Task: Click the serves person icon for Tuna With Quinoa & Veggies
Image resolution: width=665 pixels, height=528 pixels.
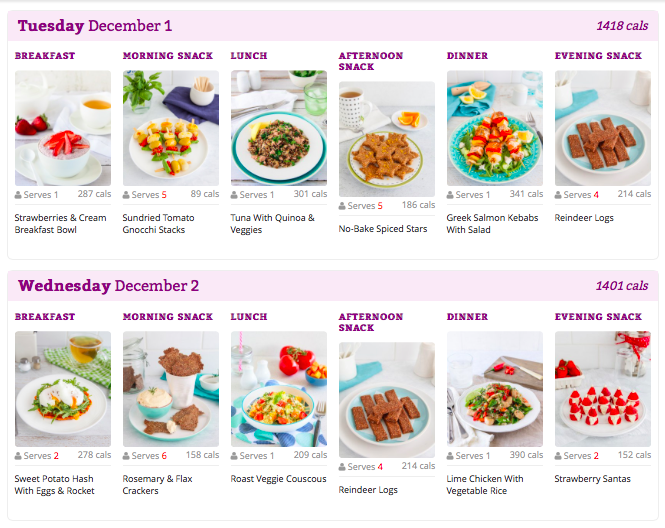Action: (x=235, y=195)
